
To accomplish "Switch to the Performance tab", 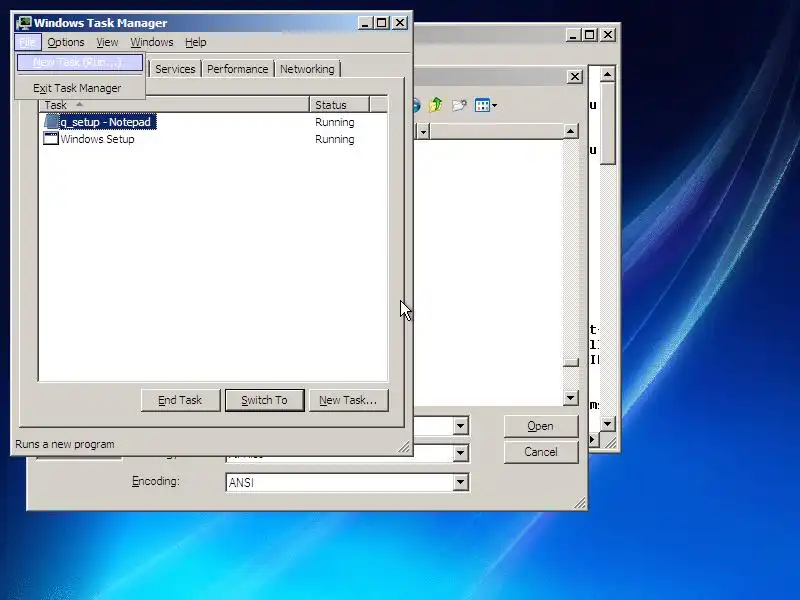I will (237, 69).
